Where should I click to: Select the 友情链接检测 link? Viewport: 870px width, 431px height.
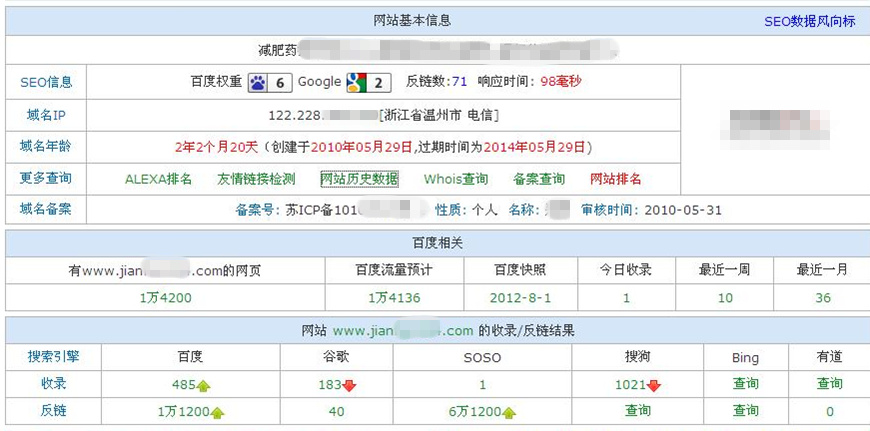coord(256,179)
